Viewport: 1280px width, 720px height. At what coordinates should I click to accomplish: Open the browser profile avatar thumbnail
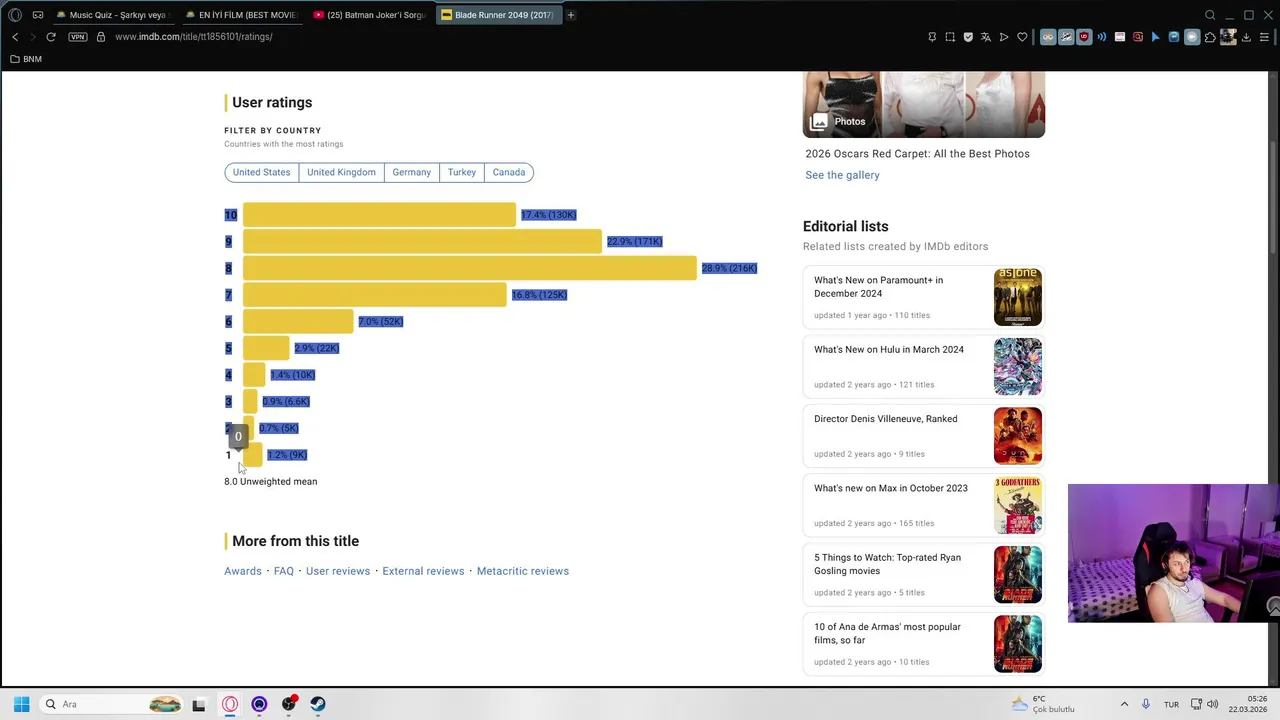(x=1228, y=37)
